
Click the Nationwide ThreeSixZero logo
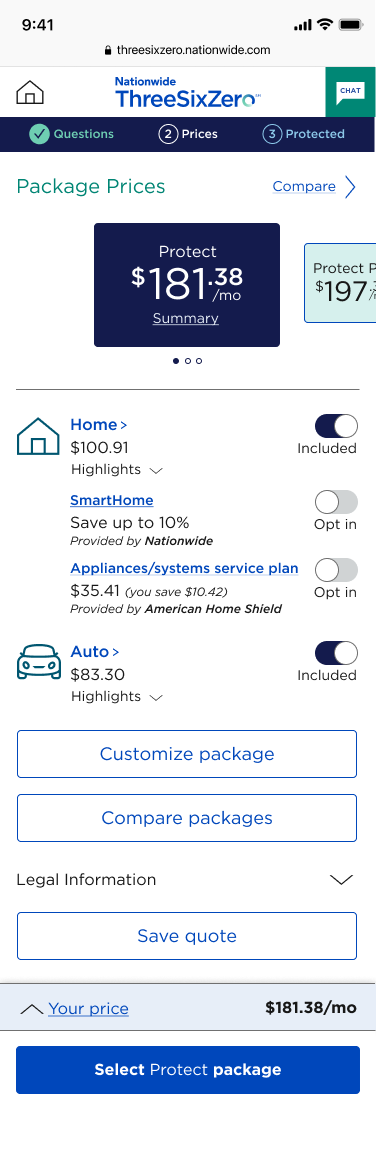coord(187,92)
